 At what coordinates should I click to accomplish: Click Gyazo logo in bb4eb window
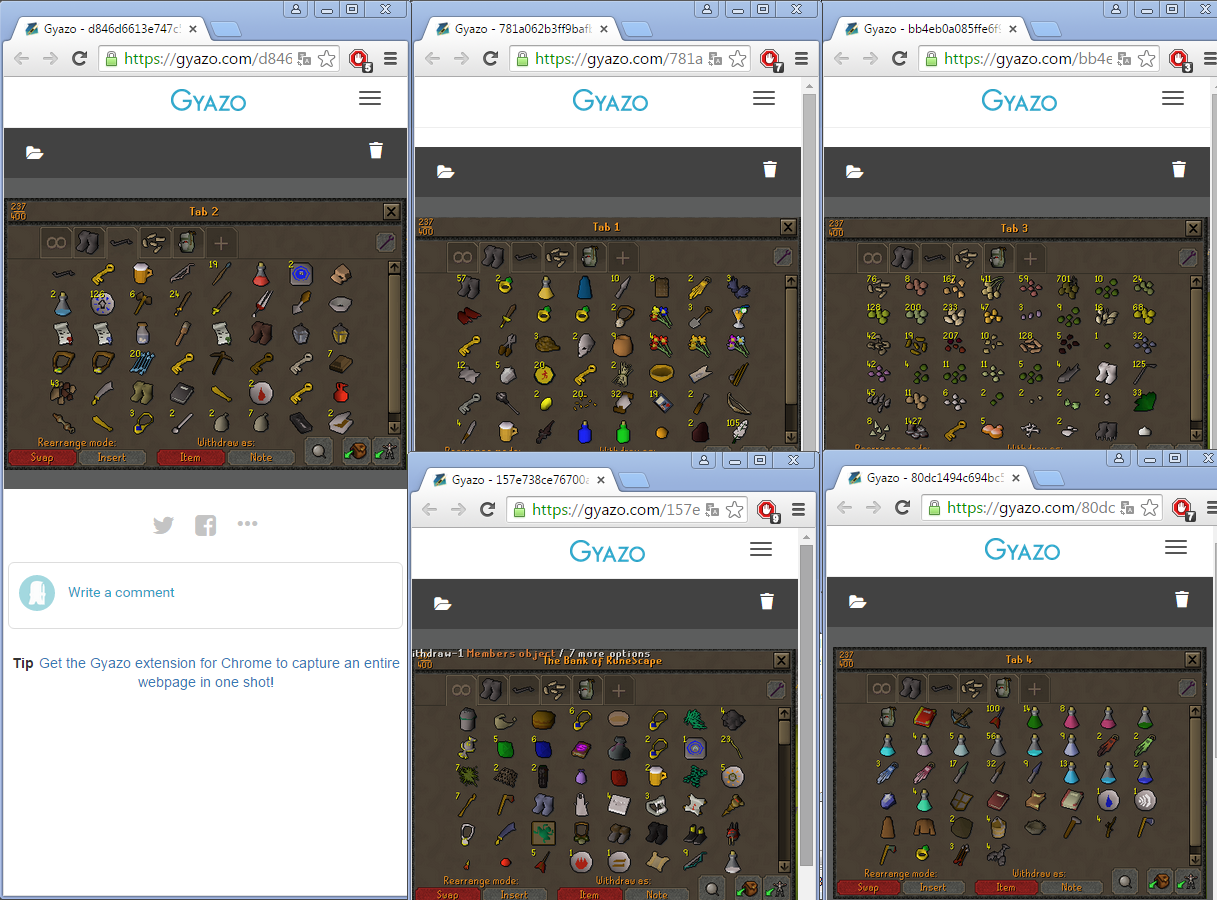coord(1019,100)
